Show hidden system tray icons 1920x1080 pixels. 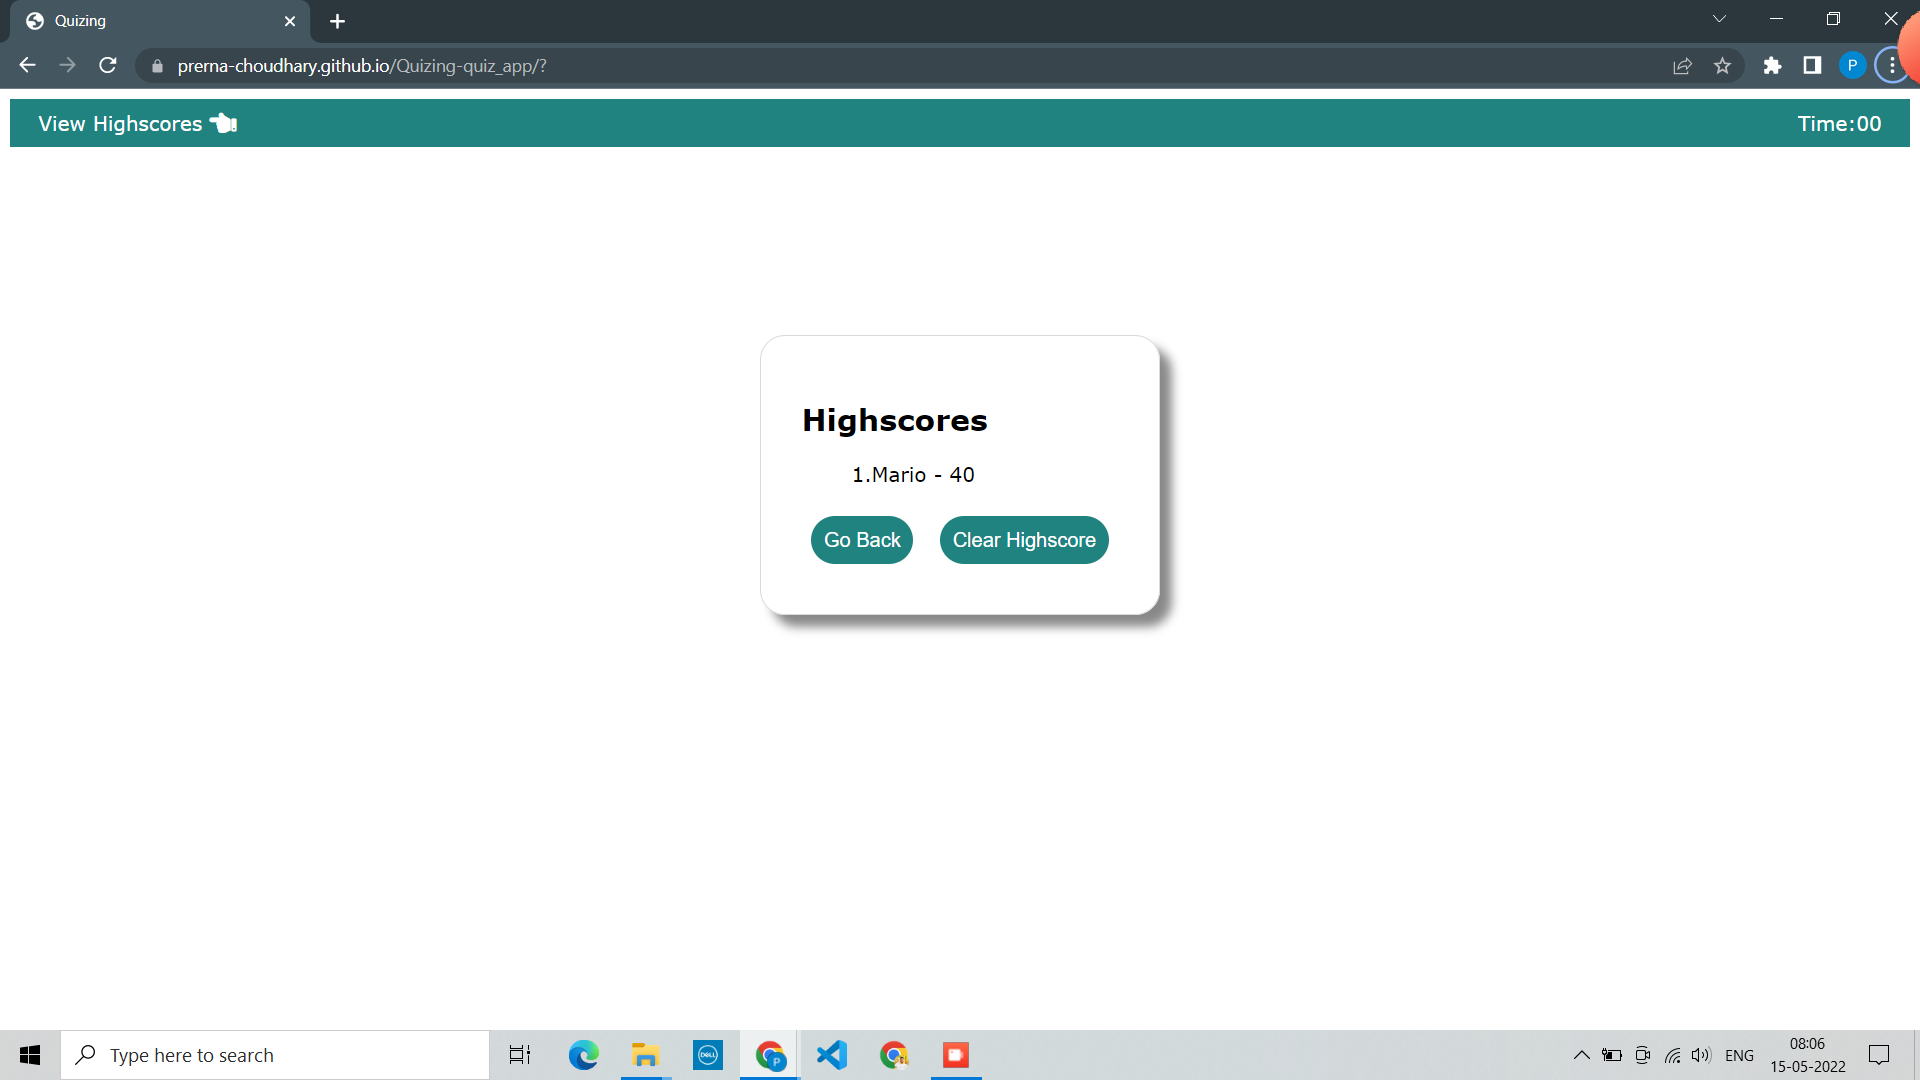[x=1581, y=1055]
